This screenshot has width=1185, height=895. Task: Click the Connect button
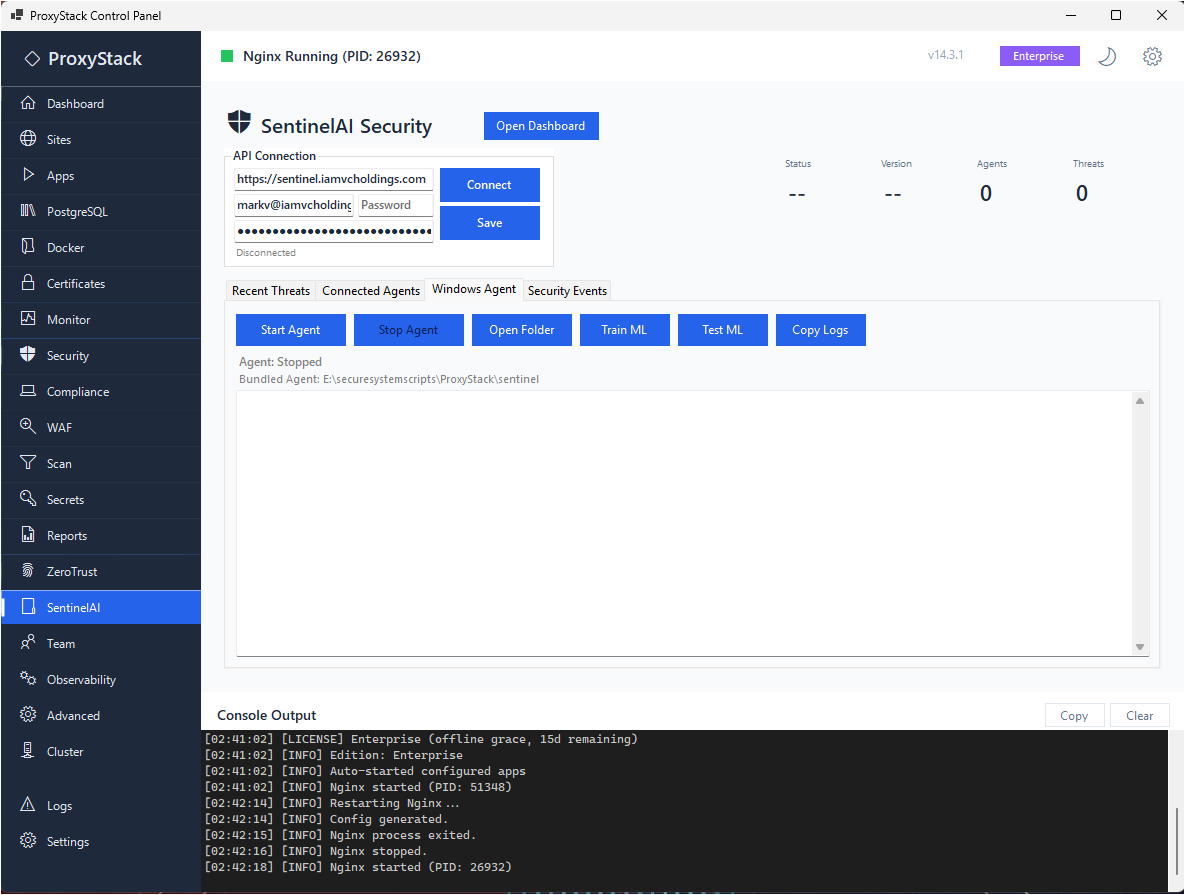pos(490,184)
